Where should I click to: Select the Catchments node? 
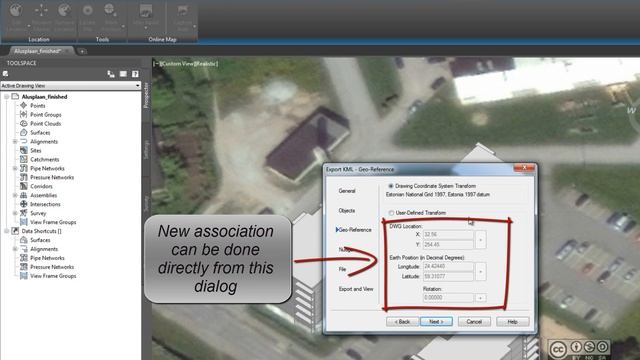(x=44, y=160)
